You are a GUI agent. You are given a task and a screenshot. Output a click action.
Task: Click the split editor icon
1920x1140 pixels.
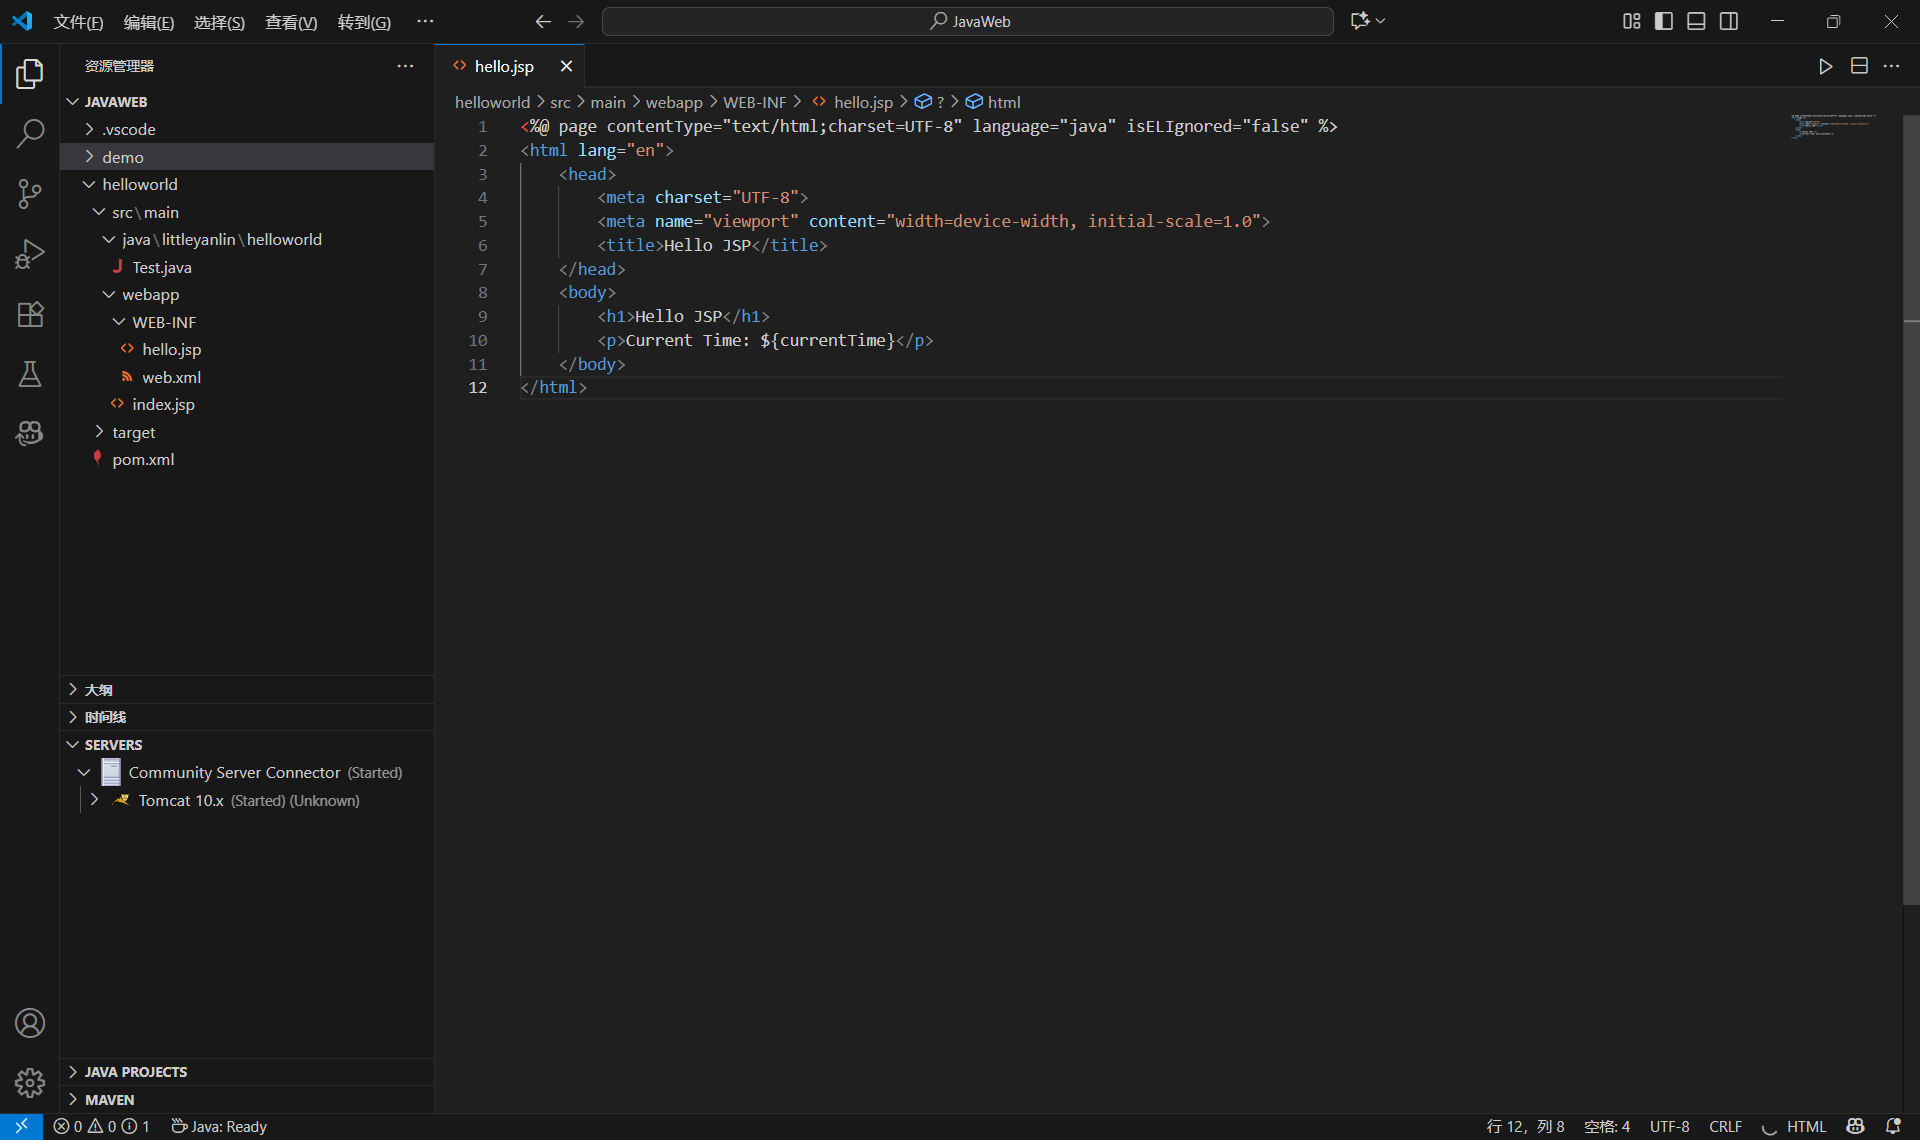(x=1859, y=66)
